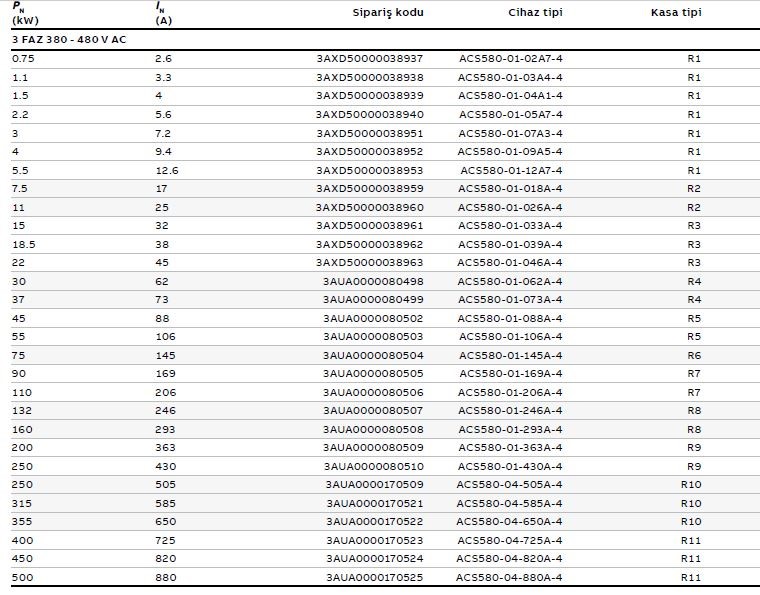Select device type ACS580-04-725A-4
Screen dimensions: 760x595
(510, 541)
